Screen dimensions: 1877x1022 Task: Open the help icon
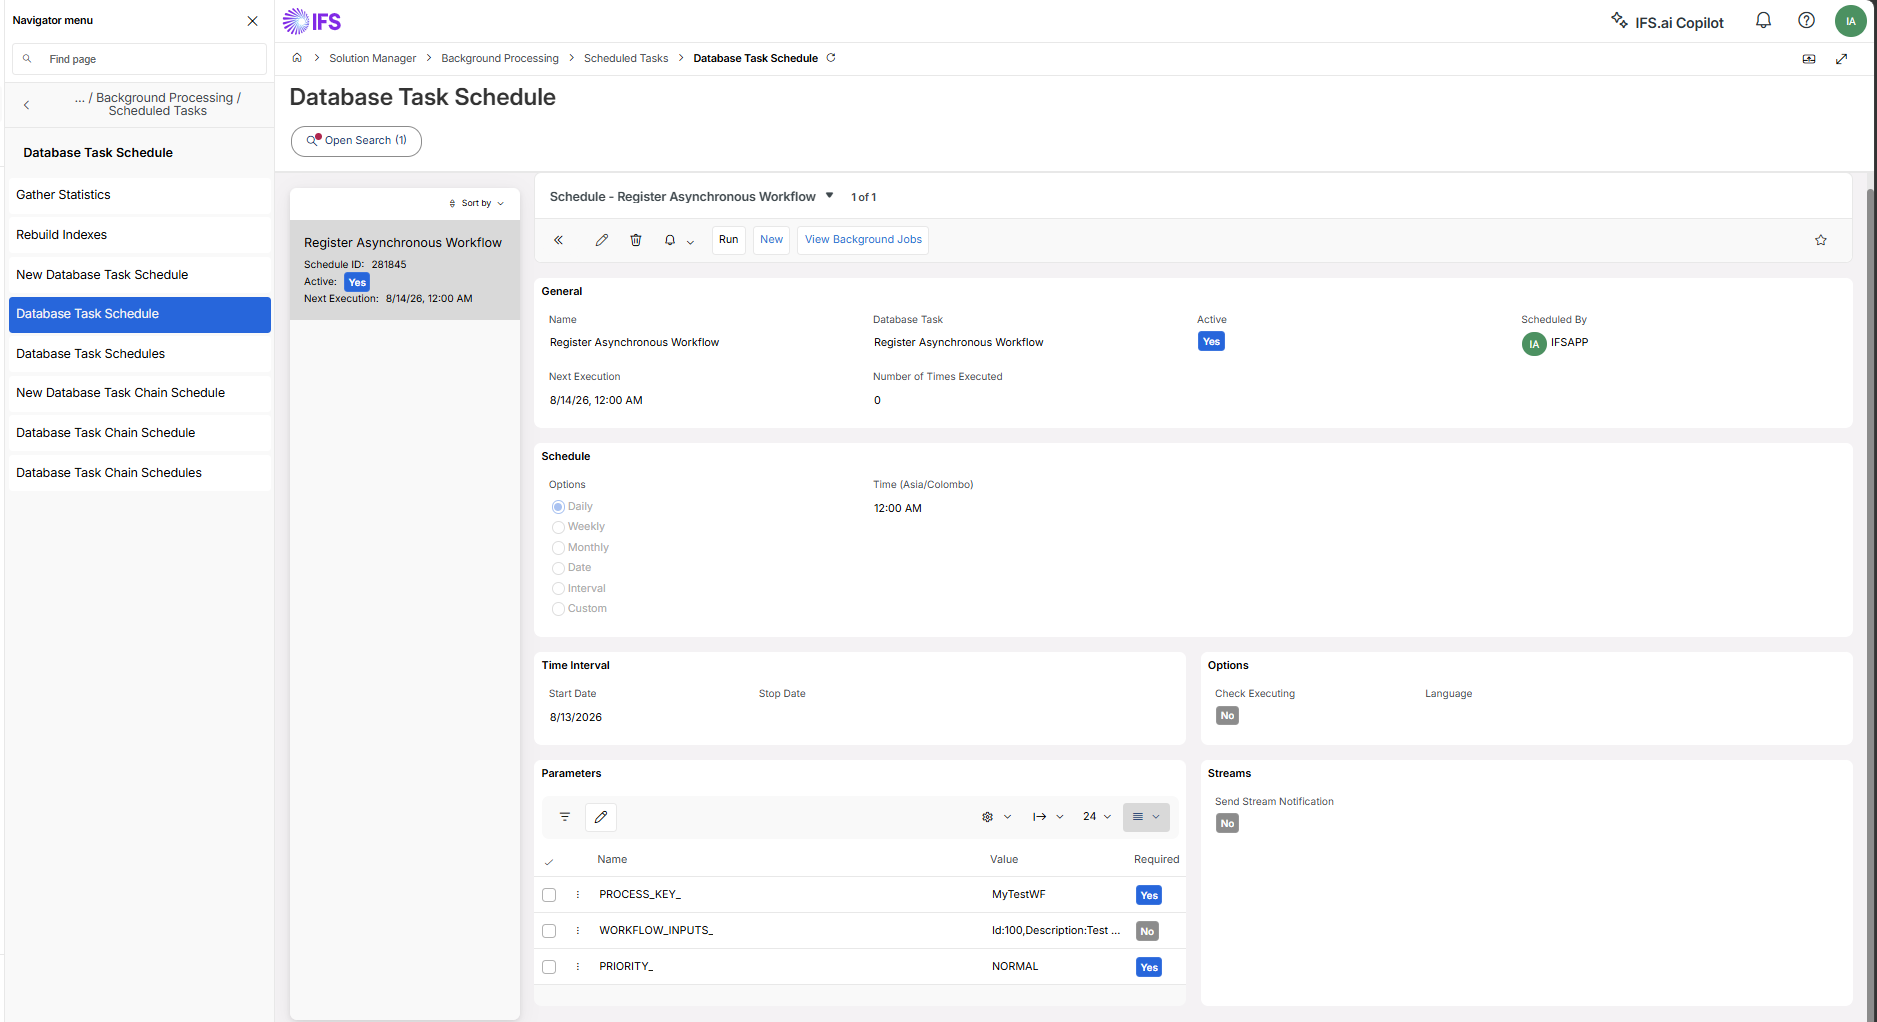pos(1806,21)
